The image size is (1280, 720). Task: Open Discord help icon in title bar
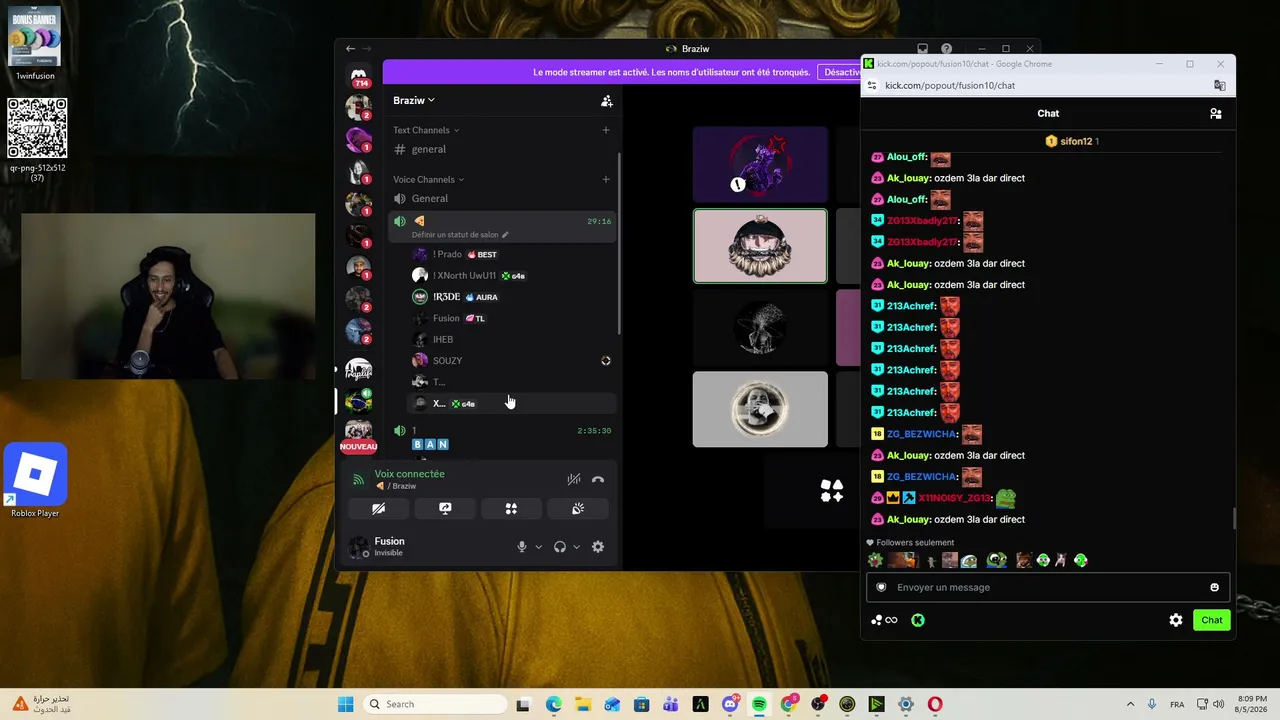(x=946, y=49)
